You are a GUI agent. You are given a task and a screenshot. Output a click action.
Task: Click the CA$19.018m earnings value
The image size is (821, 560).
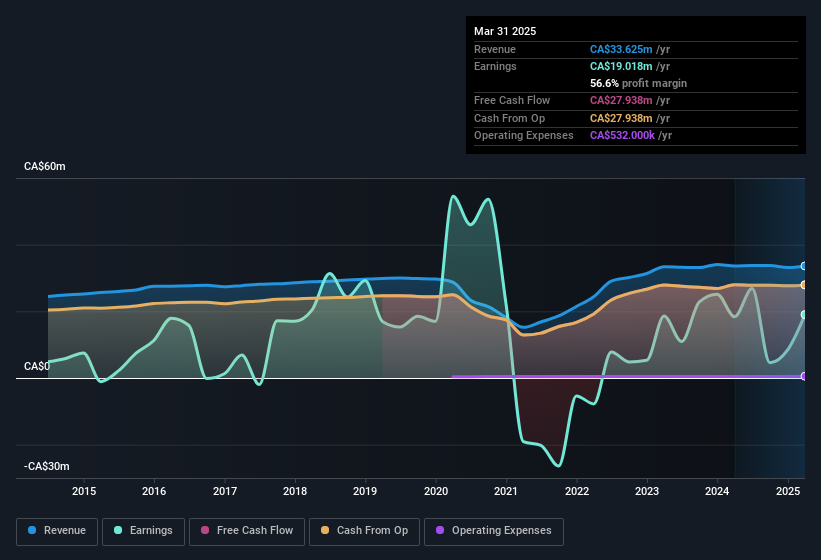tap(621, 66)
